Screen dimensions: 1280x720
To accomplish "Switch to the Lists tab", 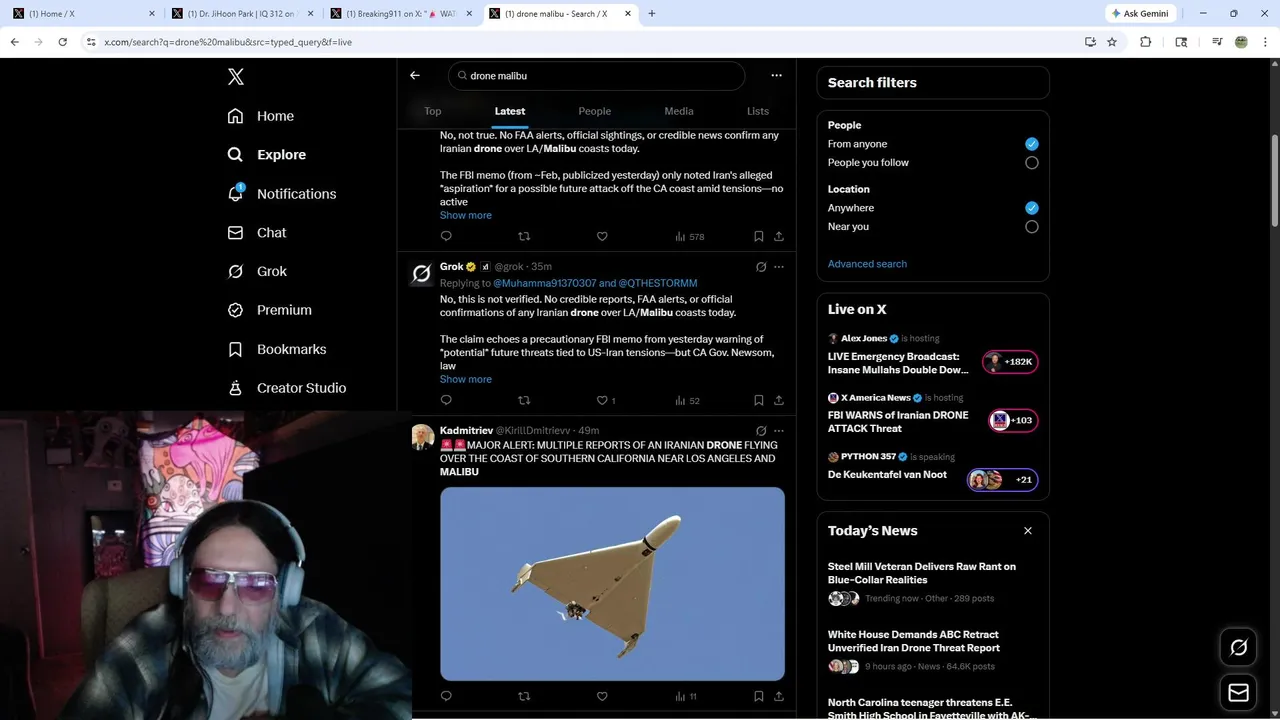I will point(758,111).
